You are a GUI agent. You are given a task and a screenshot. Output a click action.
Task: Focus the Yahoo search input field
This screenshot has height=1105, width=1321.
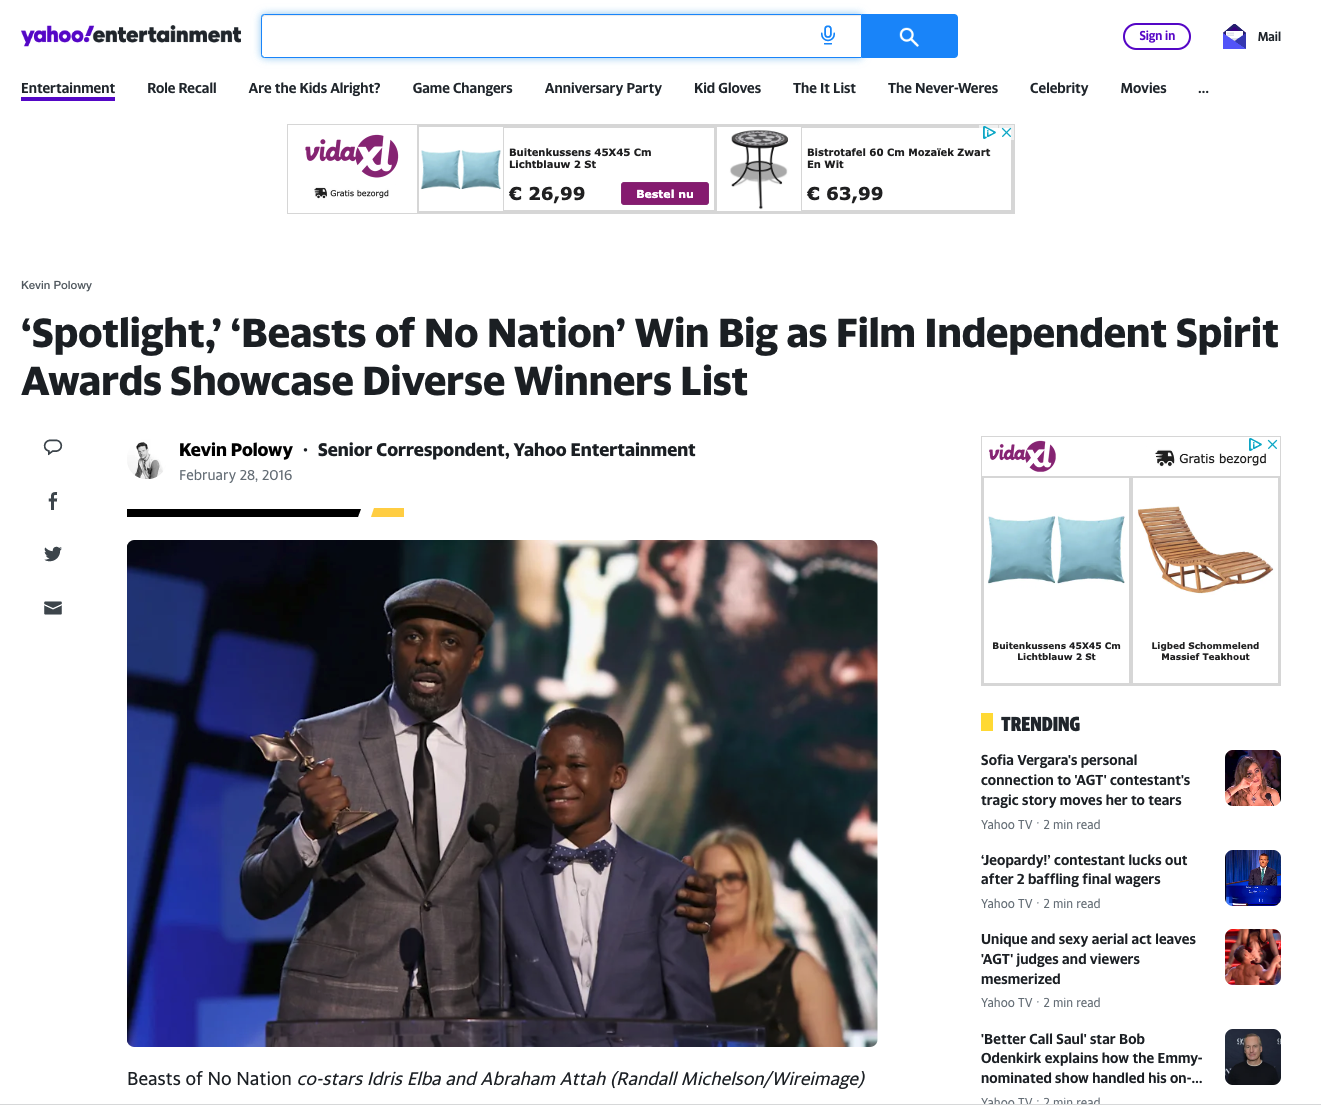tap(540, 36)
